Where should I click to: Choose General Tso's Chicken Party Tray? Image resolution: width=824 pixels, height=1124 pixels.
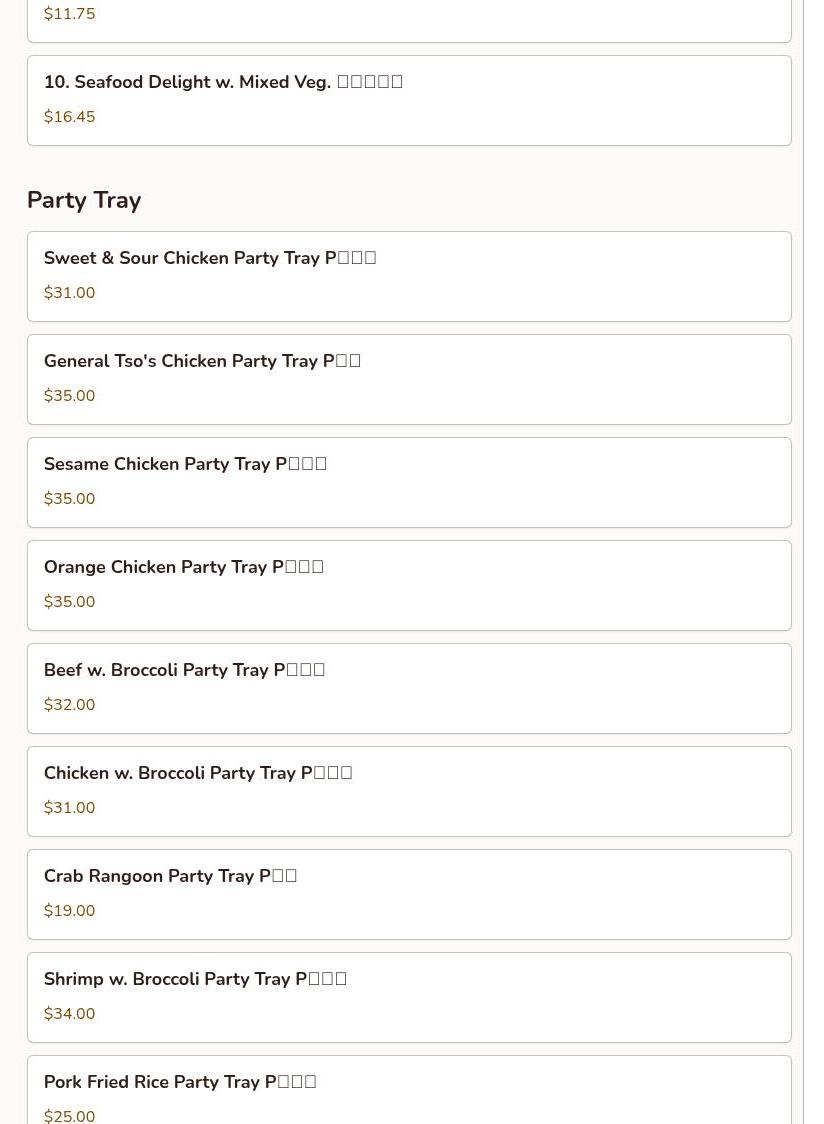pyautogui.click(x=202, y=361)
